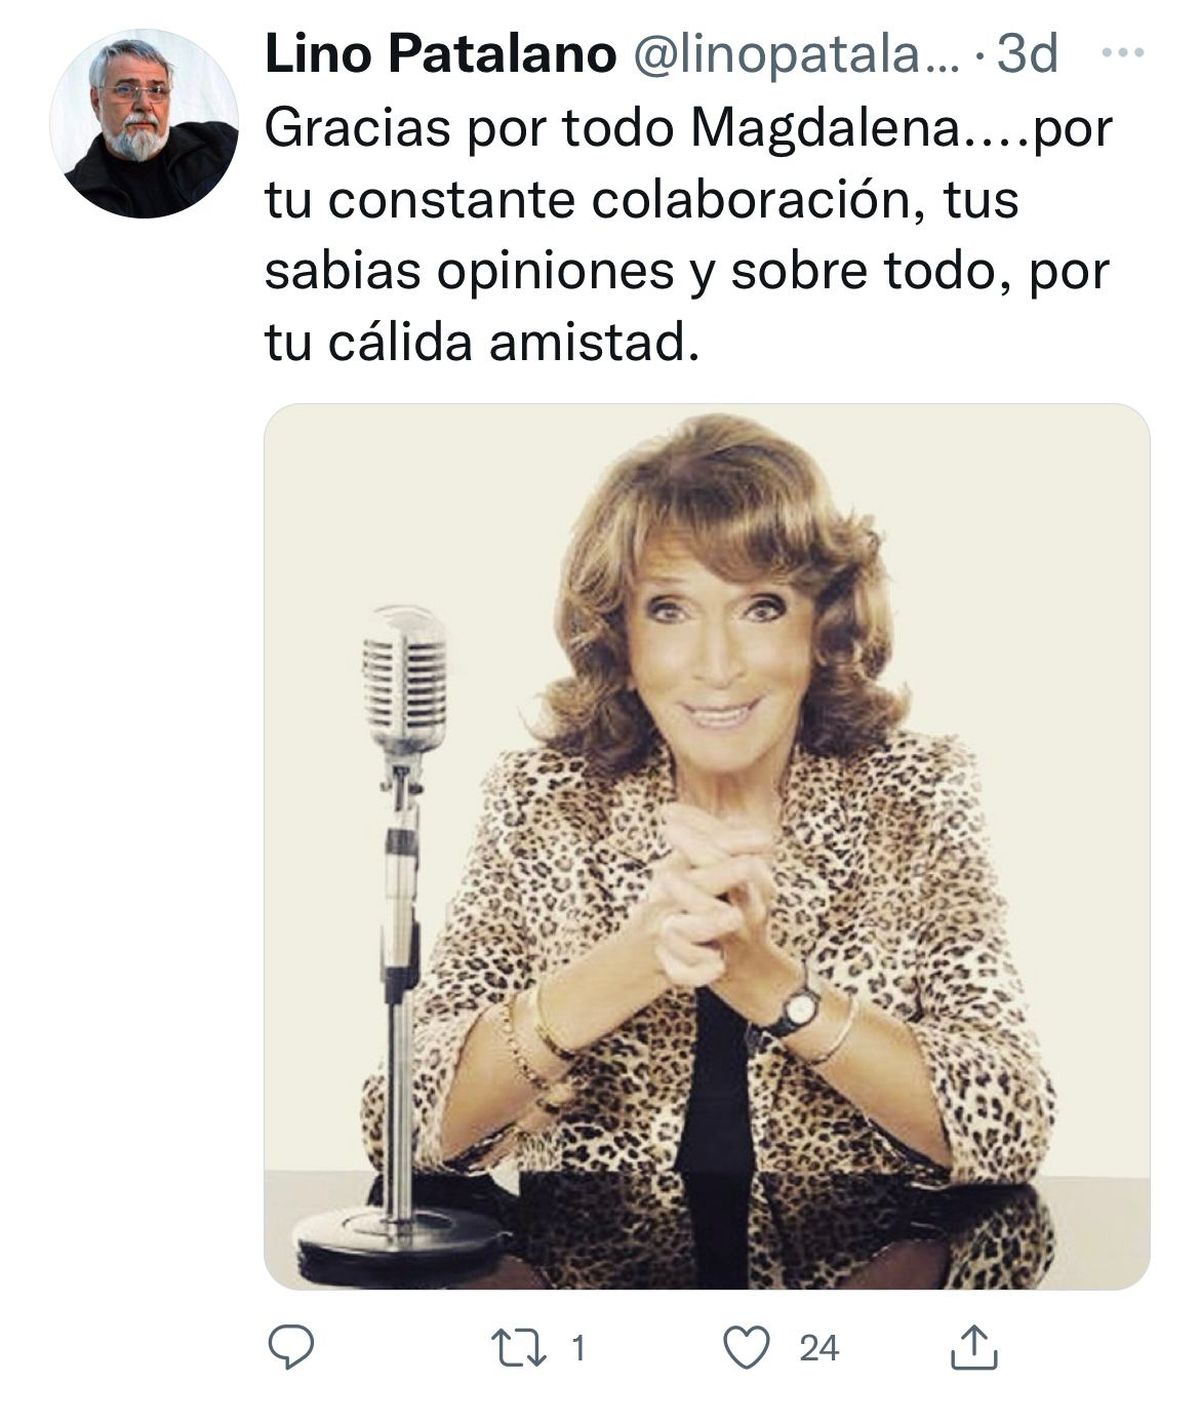Click the 3d timestamp of the tweet
1200x1423 pixels.
(x=1027, y=54)
